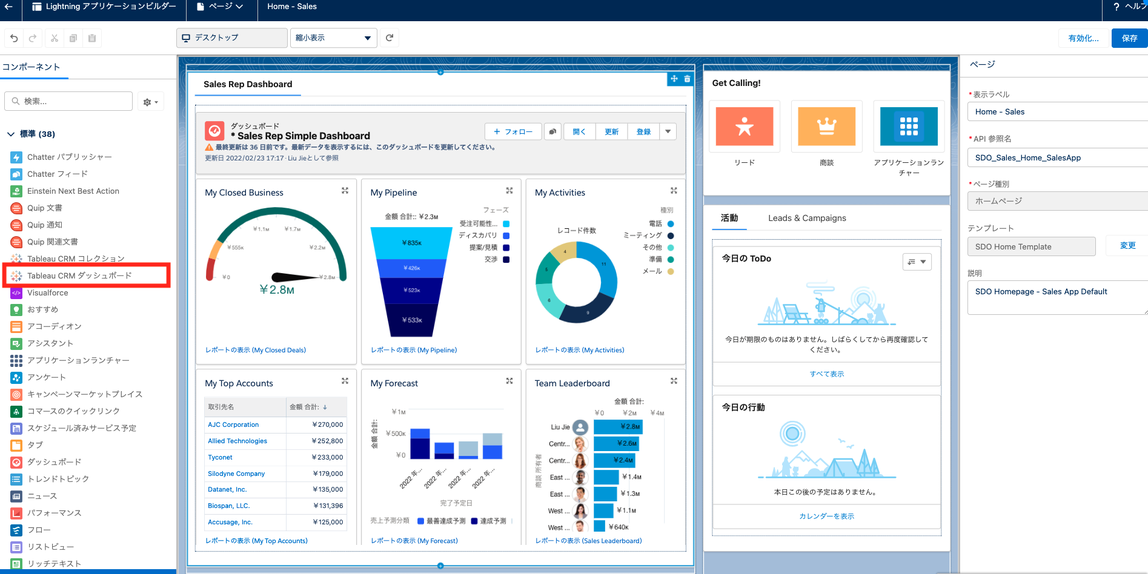Screen dimensions: 1148x574
Task: Open Lightning アプリケーションビルダー header item
Action: (104, 7)
